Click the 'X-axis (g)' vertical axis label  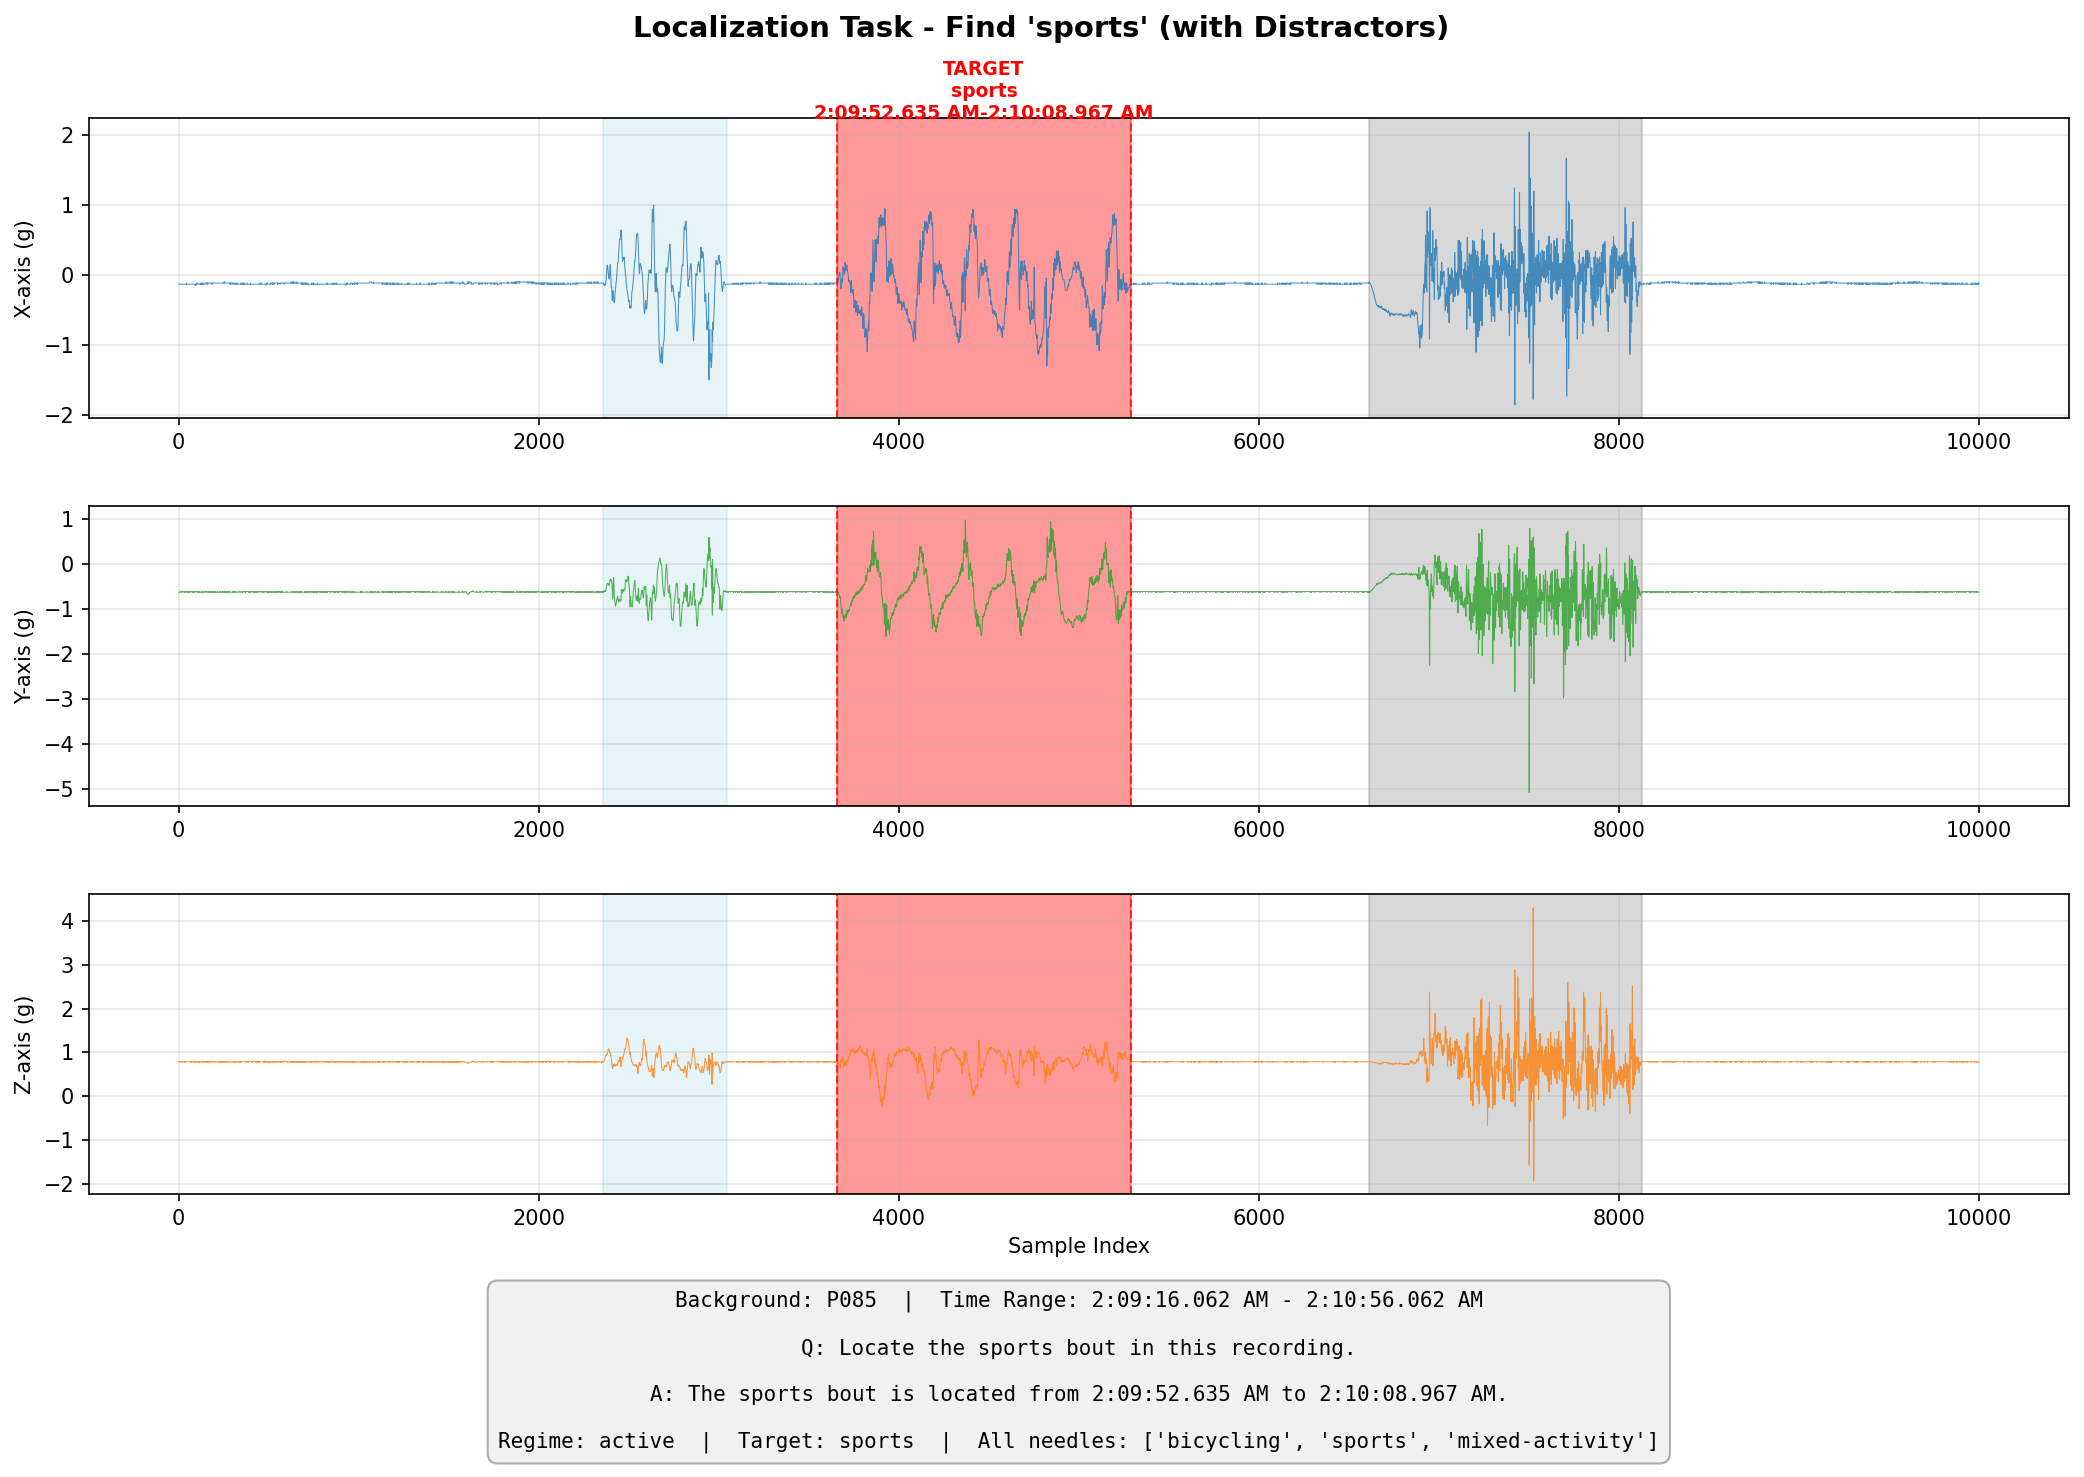coord(22,269)
